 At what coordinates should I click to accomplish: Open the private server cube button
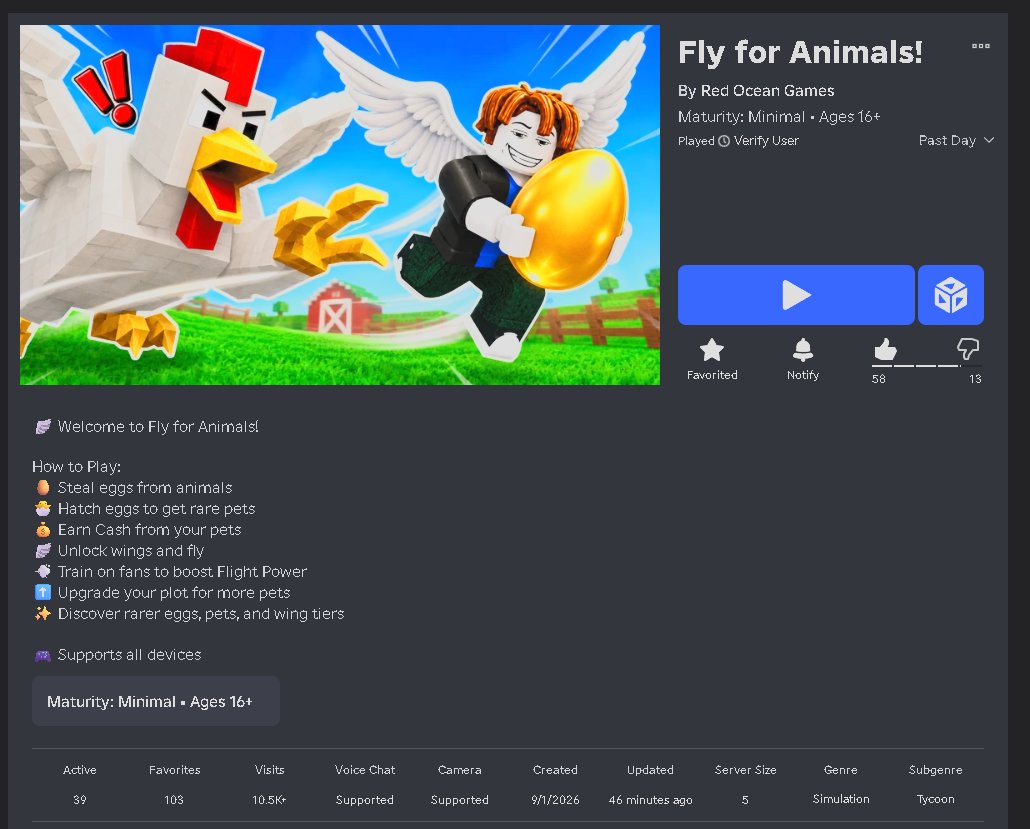click(x=951, y=295)
